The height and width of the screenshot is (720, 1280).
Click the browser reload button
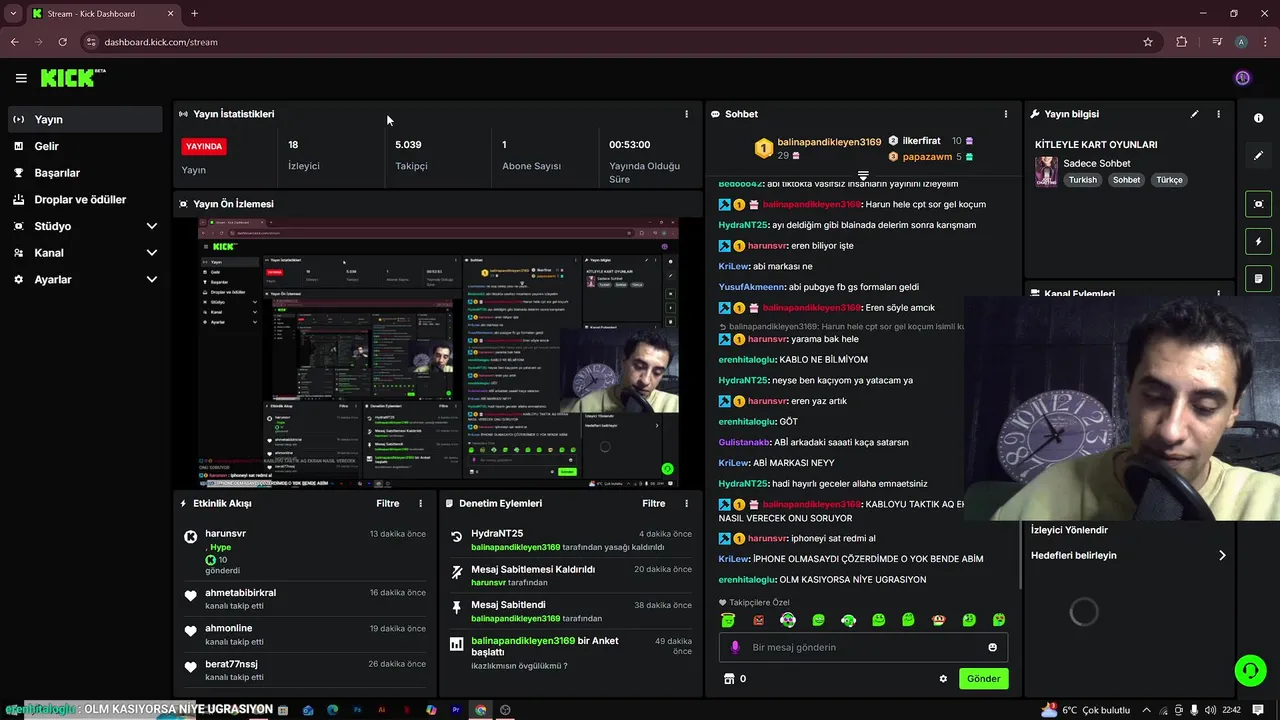[x=62, y=42]
